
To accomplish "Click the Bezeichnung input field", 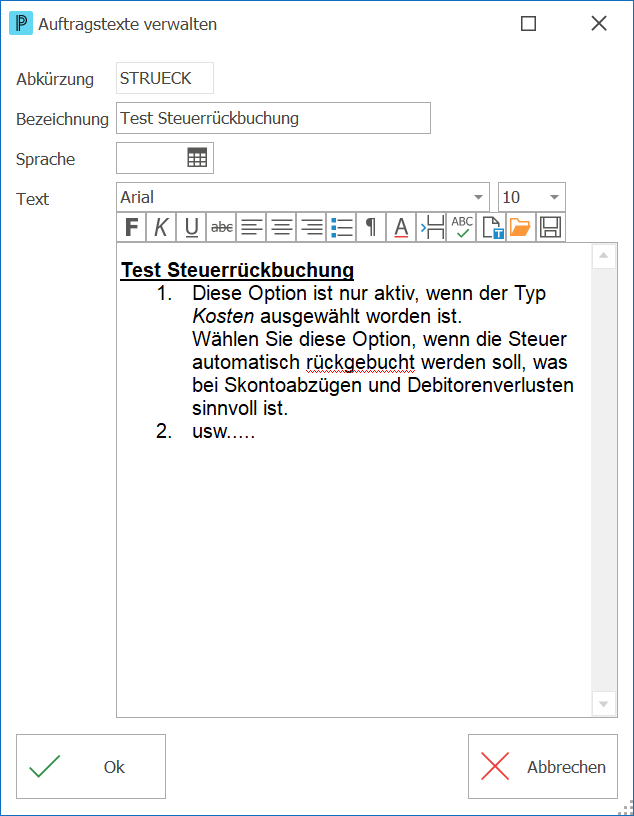I will coord(273,118).
